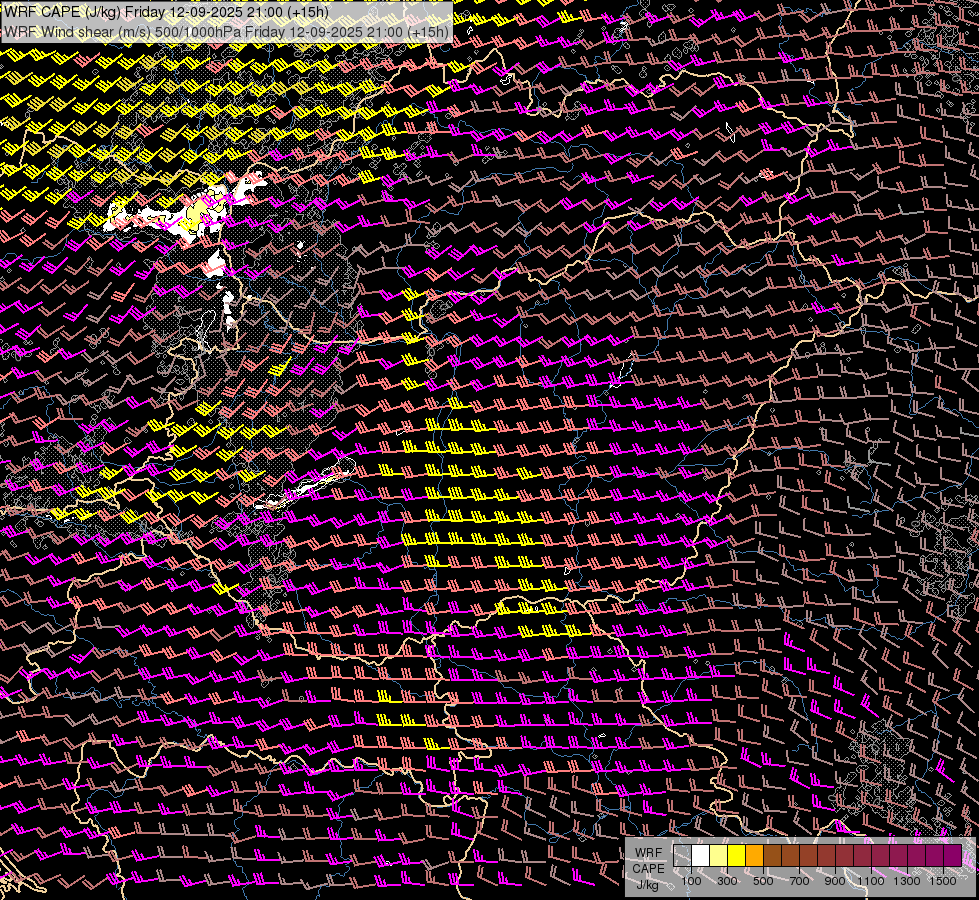This screenshot has height=900, width=979.
Task: Select the orange legend swatch
Action: click(755, 856)
